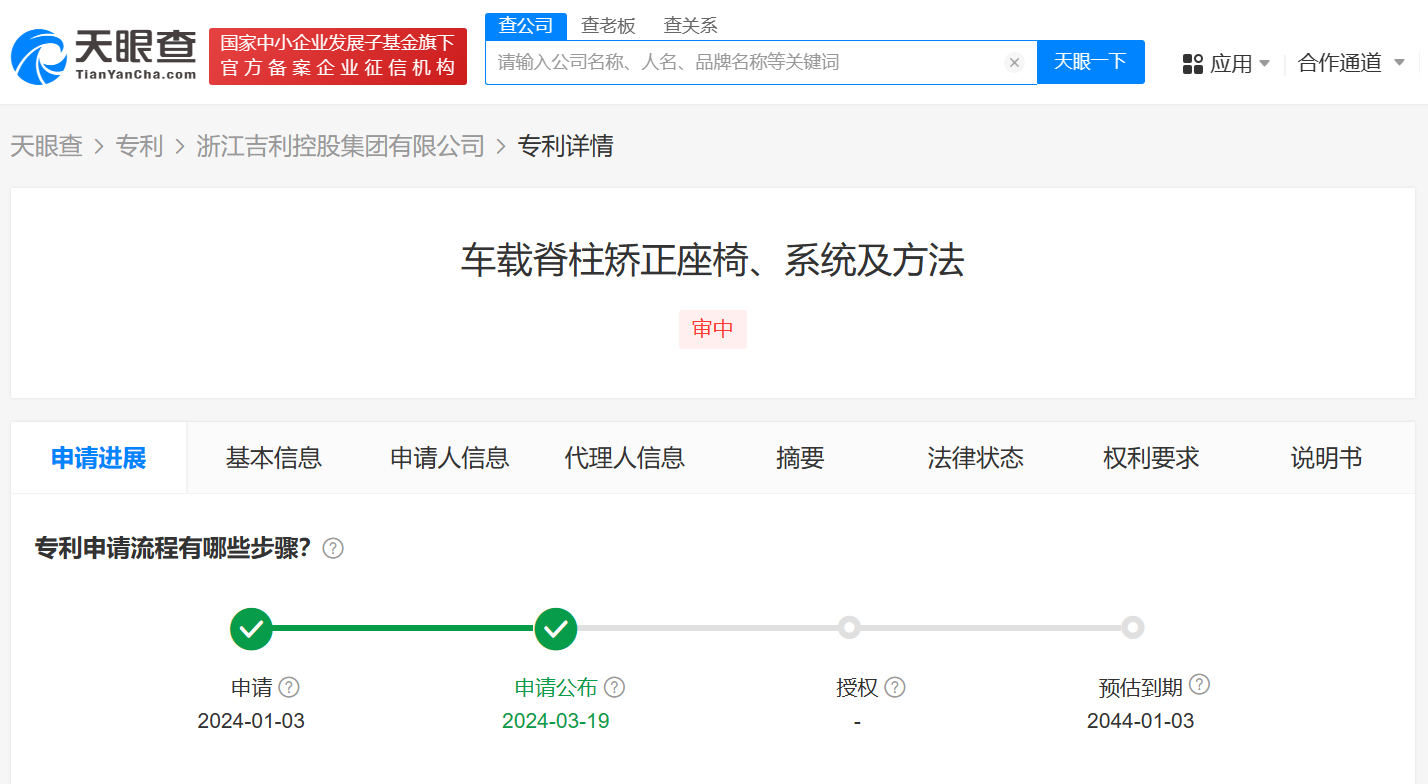Click help icon next to 授权 step
The height and width of the screenshot is (784, 1428).
(x=895, y=687)
